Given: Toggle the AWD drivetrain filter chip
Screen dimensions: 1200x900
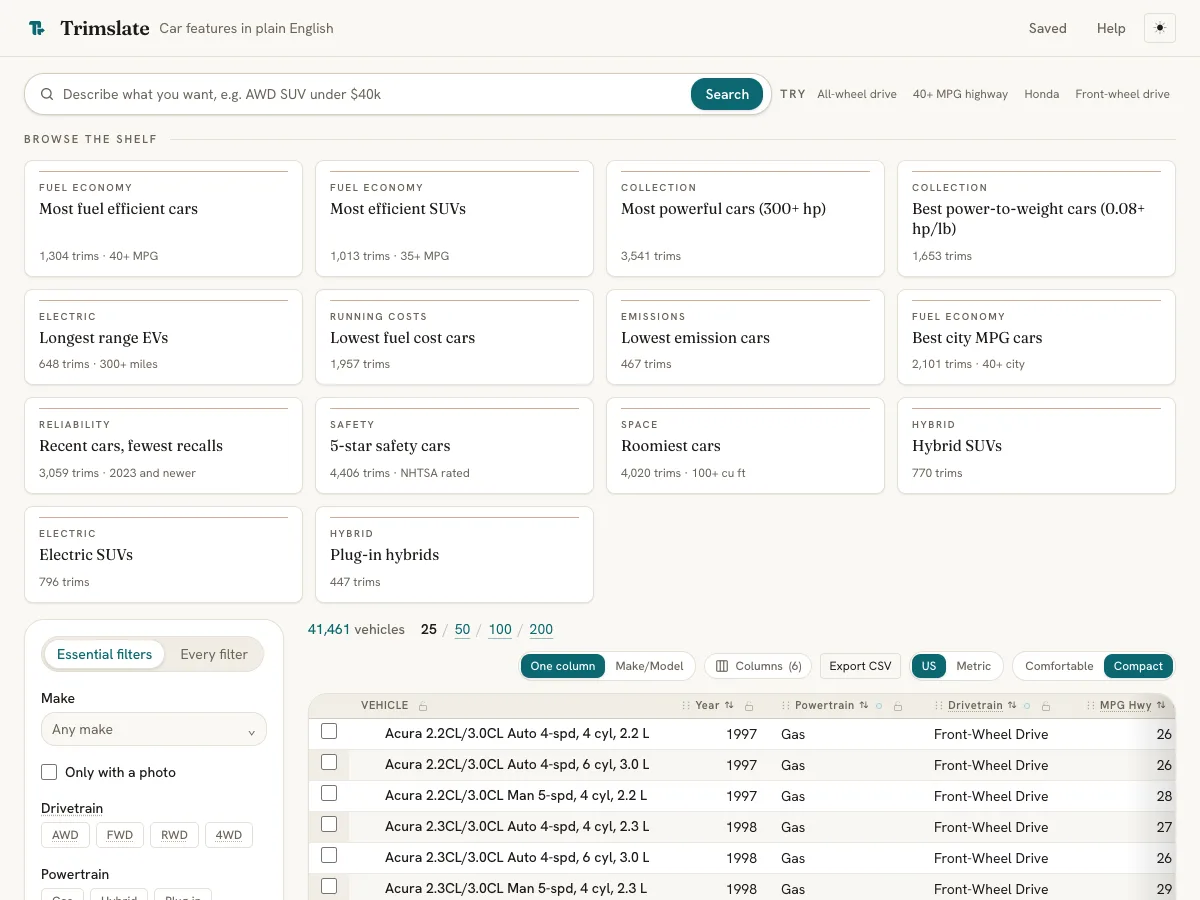Looking at the screenshot, I should tap(65, 835).
